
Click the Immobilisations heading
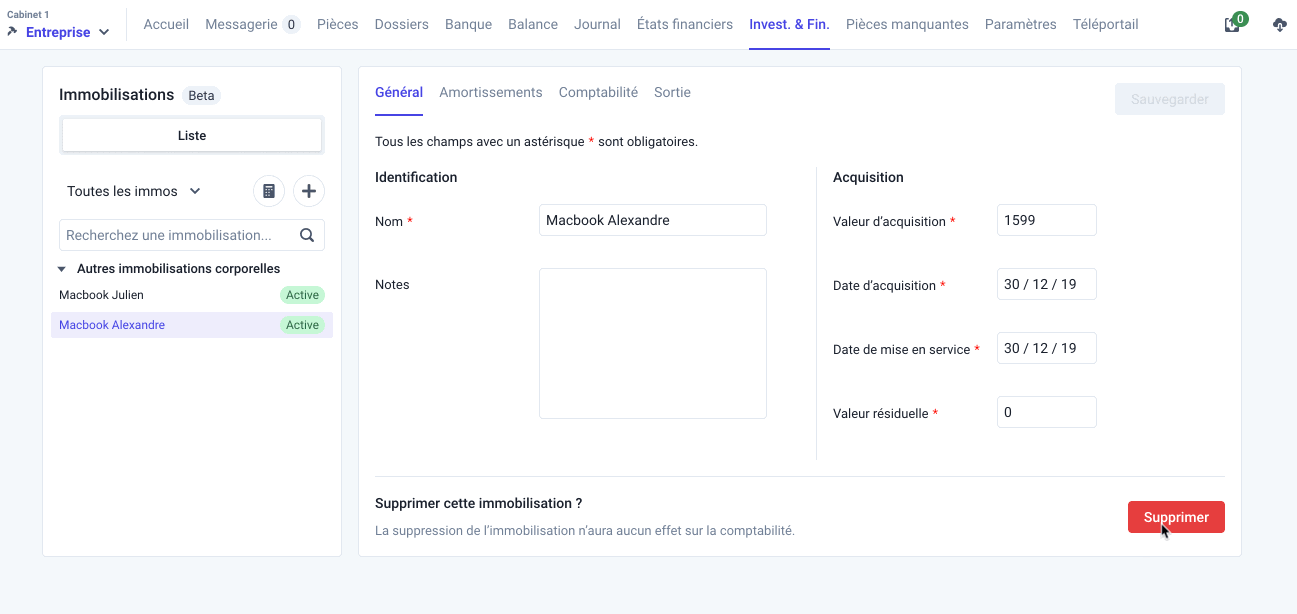[x=117, y=95]
